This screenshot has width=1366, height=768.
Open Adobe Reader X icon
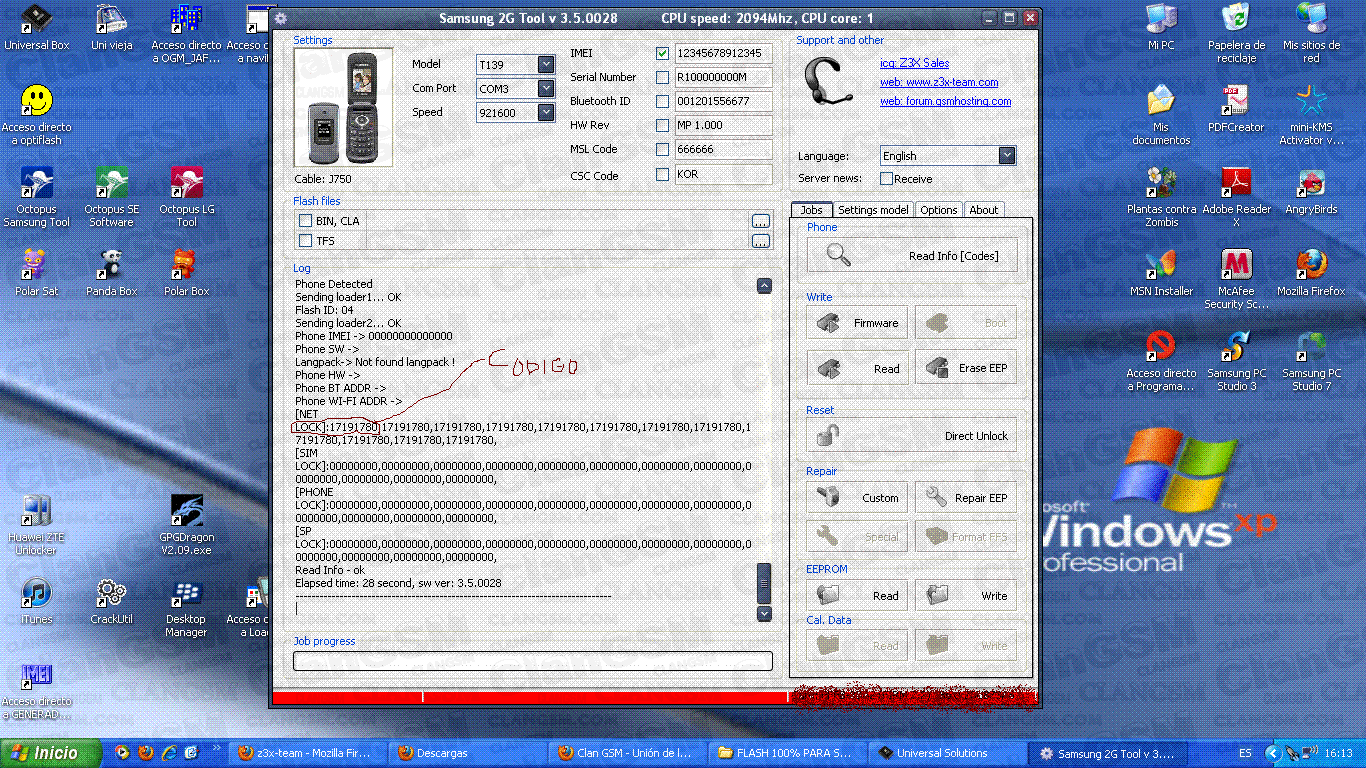coord(1236,197)
